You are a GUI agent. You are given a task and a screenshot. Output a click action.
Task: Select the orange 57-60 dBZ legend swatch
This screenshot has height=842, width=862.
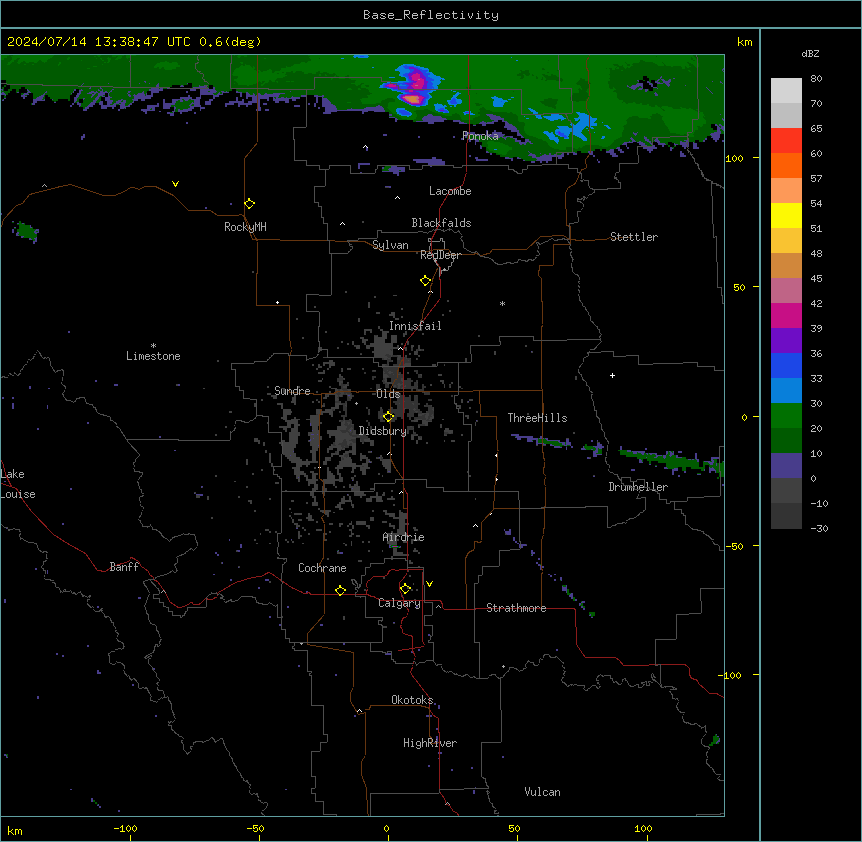point(786,165)
